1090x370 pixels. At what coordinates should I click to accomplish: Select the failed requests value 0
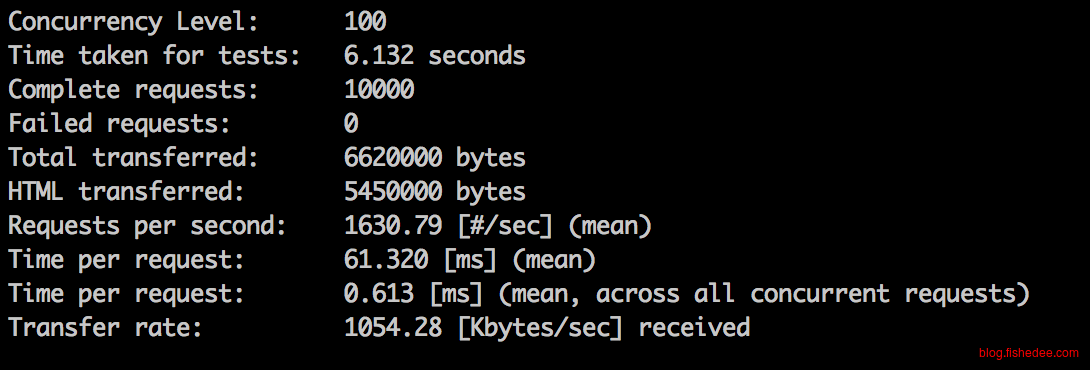point(351,124)
